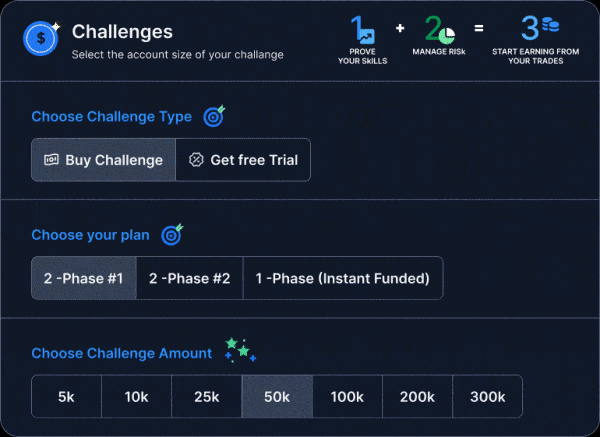
Task: Choose the 25k account size
Action: pos(207,396)
